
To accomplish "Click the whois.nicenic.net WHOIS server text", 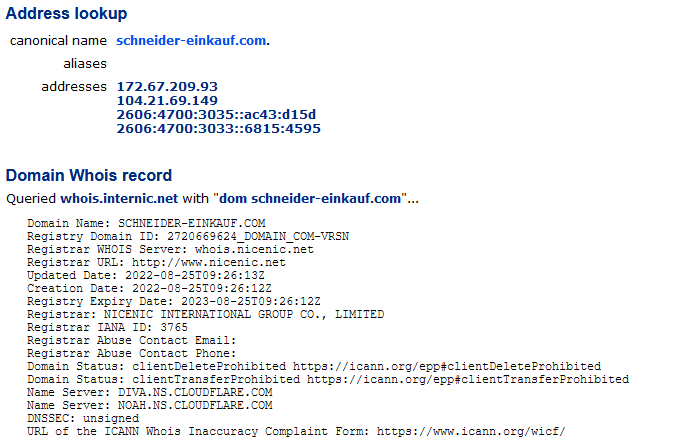I will (x=254, y=249).
